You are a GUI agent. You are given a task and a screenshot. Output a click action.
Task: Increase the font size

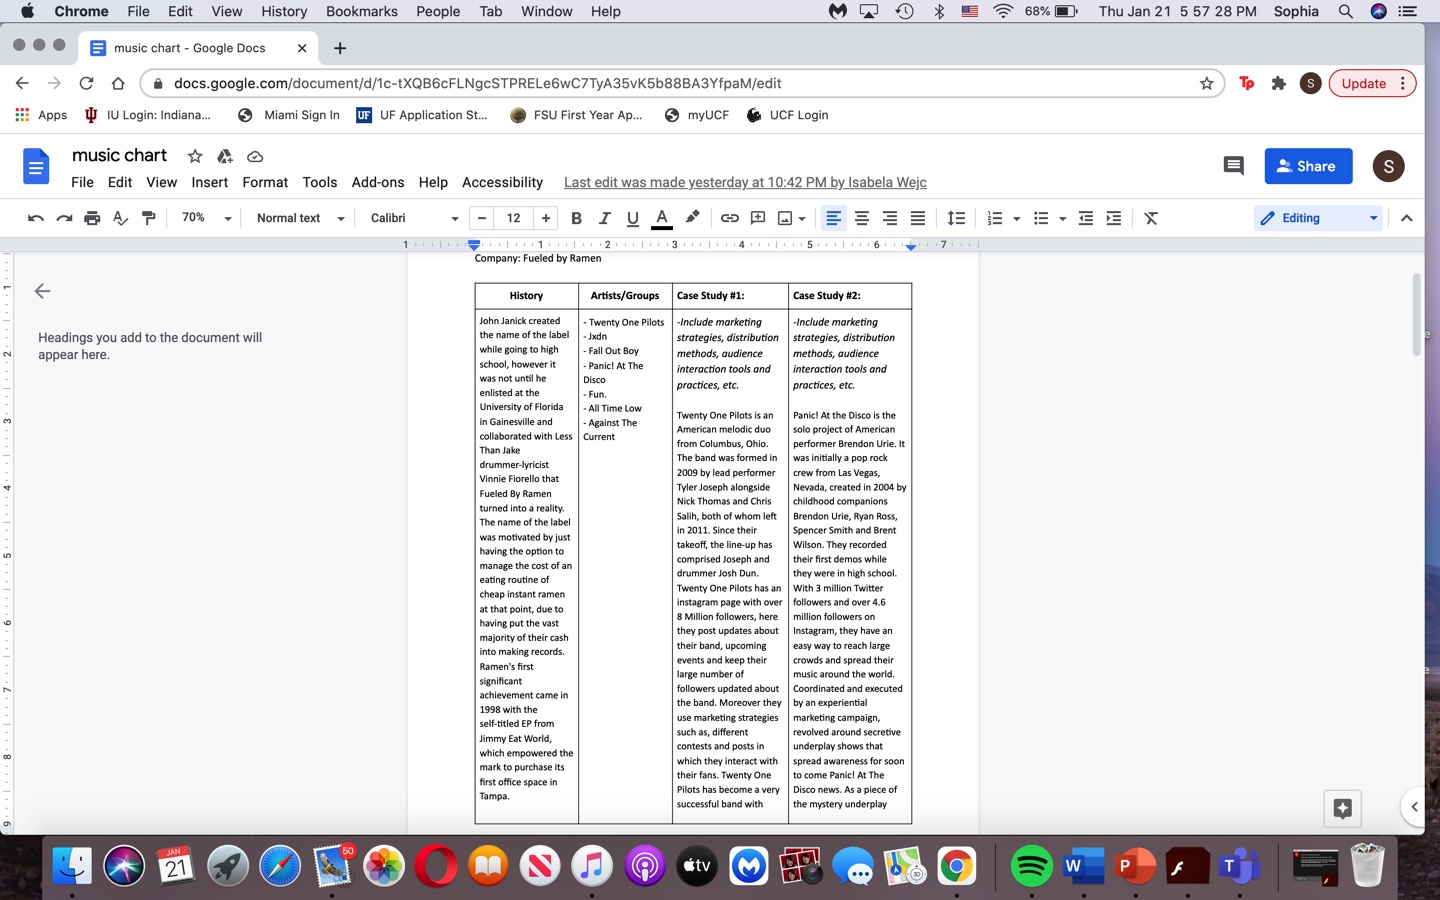tap(546, 218)
